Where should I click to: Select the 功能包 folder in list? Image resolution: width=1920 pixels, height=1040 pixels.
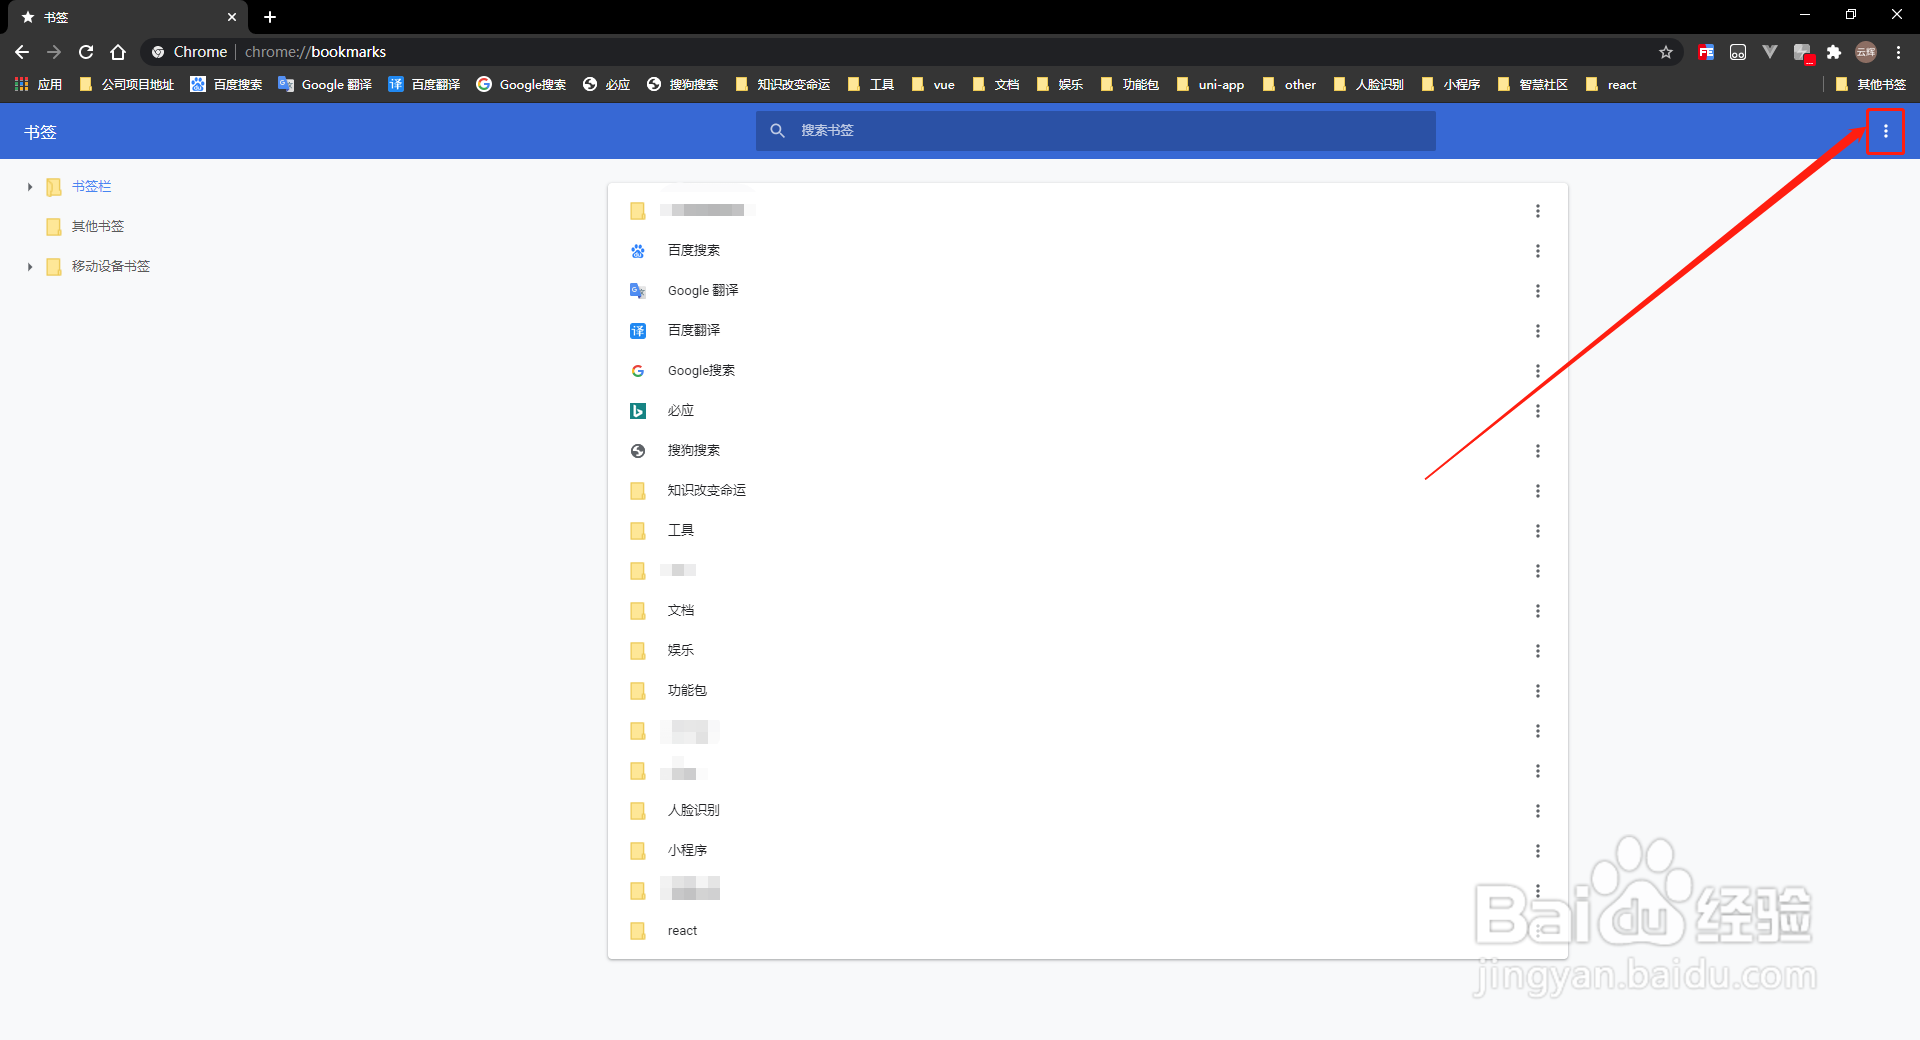(1087, 691)
